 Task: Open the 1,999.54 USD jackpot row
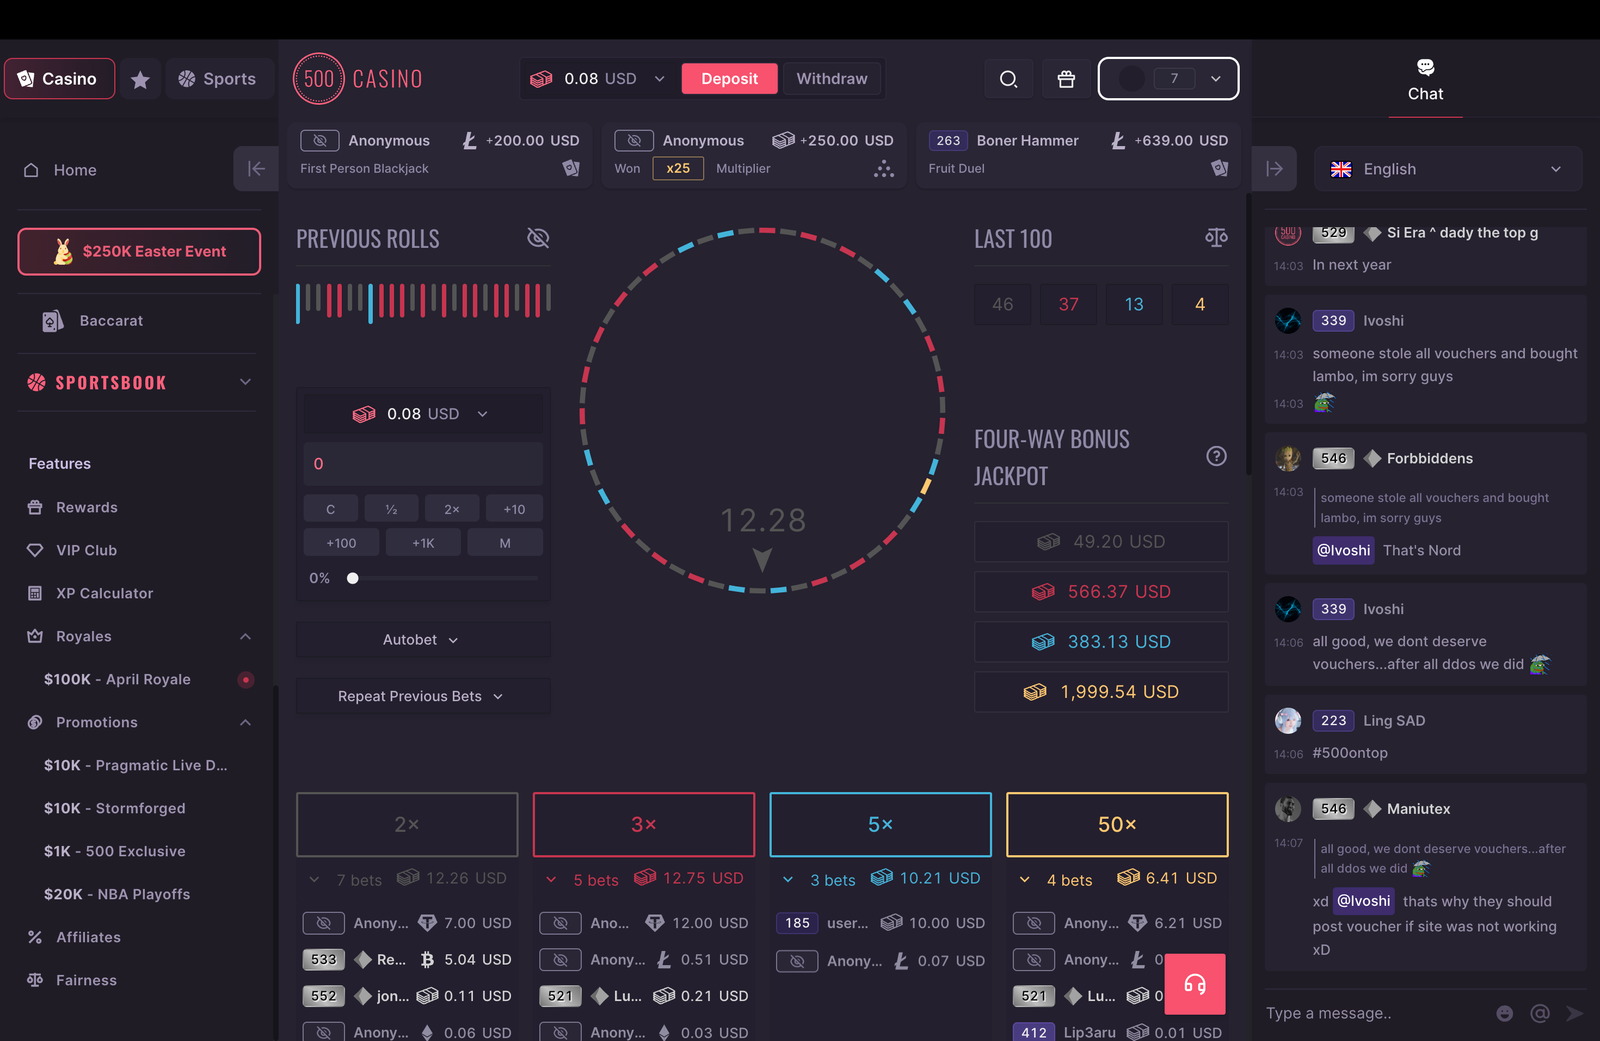click(1101, 692)
